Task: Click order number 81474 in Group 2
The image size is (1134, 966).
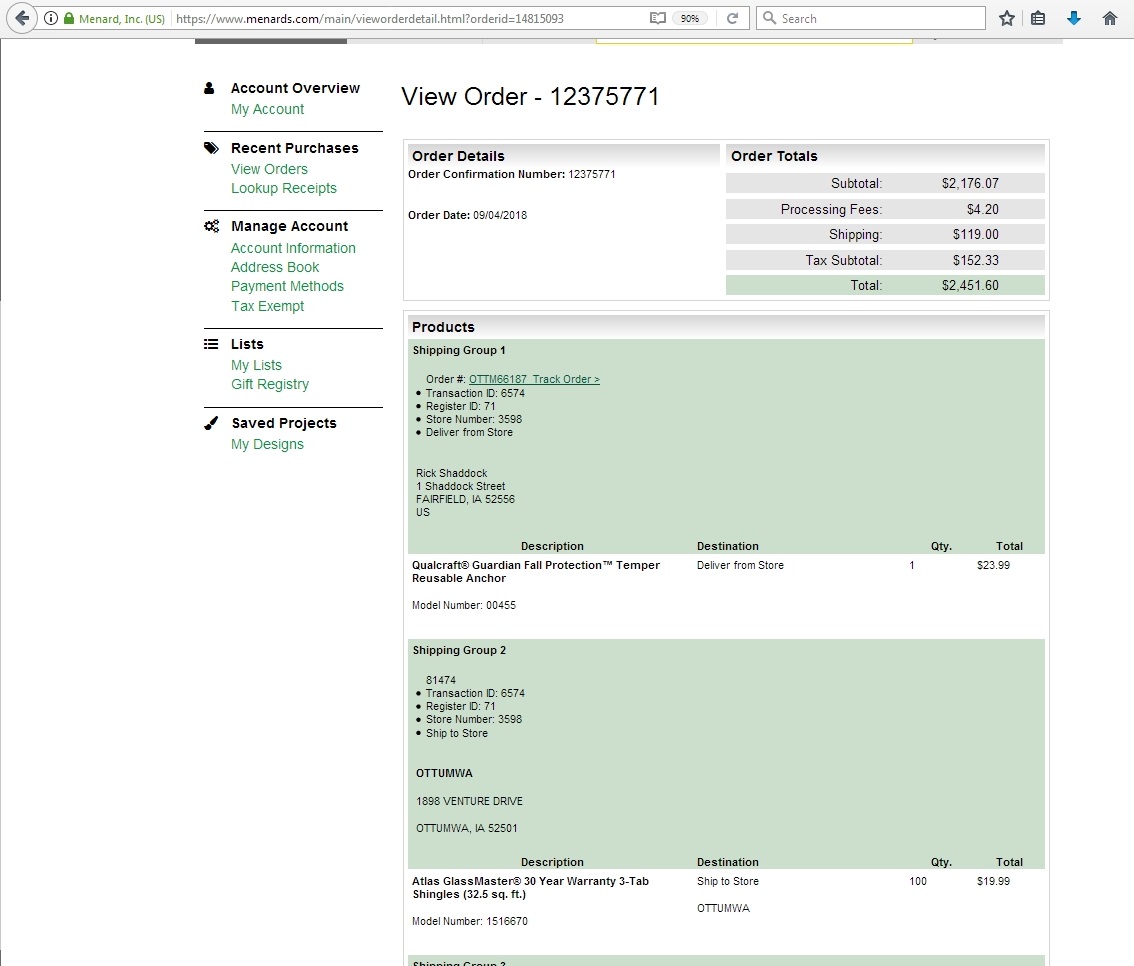Action: pos(440,680)
